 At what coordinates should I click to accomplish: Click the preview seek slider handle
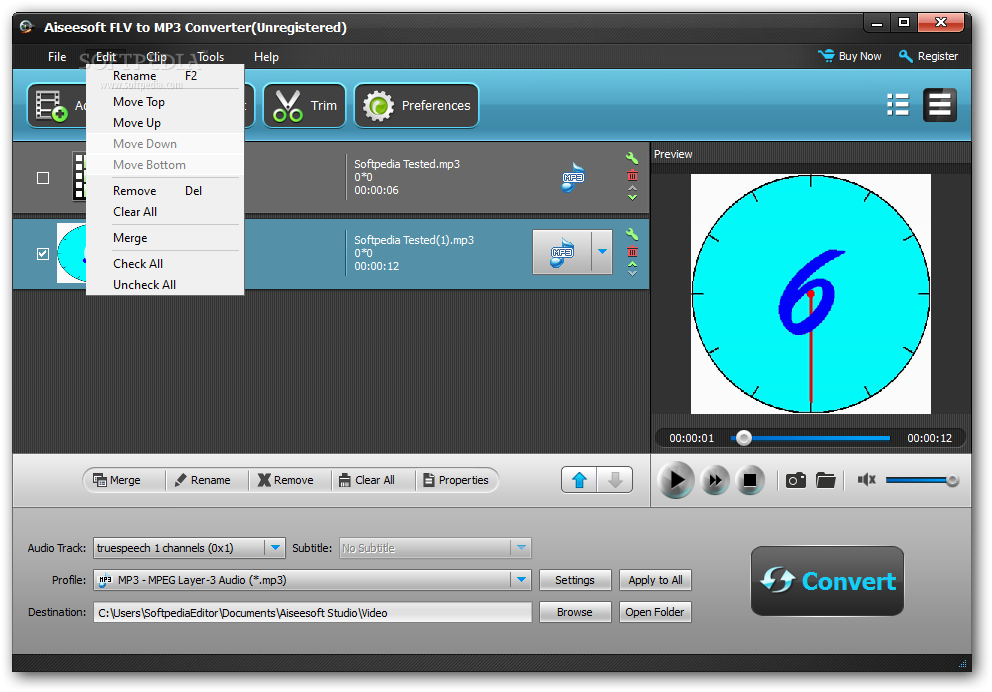click(x=744, y=438)
